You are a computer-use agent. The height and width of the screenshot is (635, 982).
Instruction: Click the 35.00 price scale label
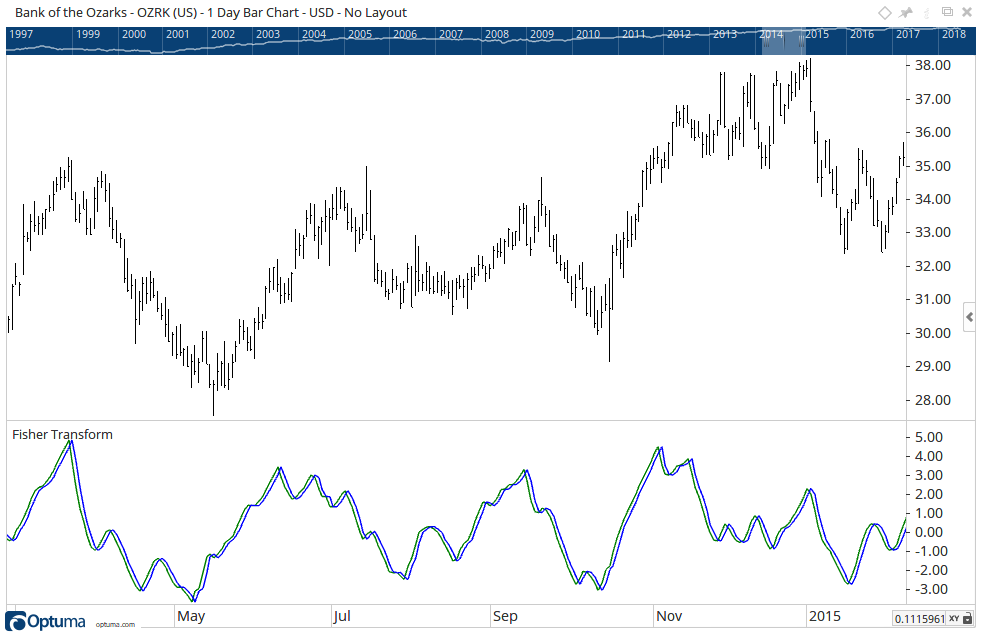coord(933,166)
